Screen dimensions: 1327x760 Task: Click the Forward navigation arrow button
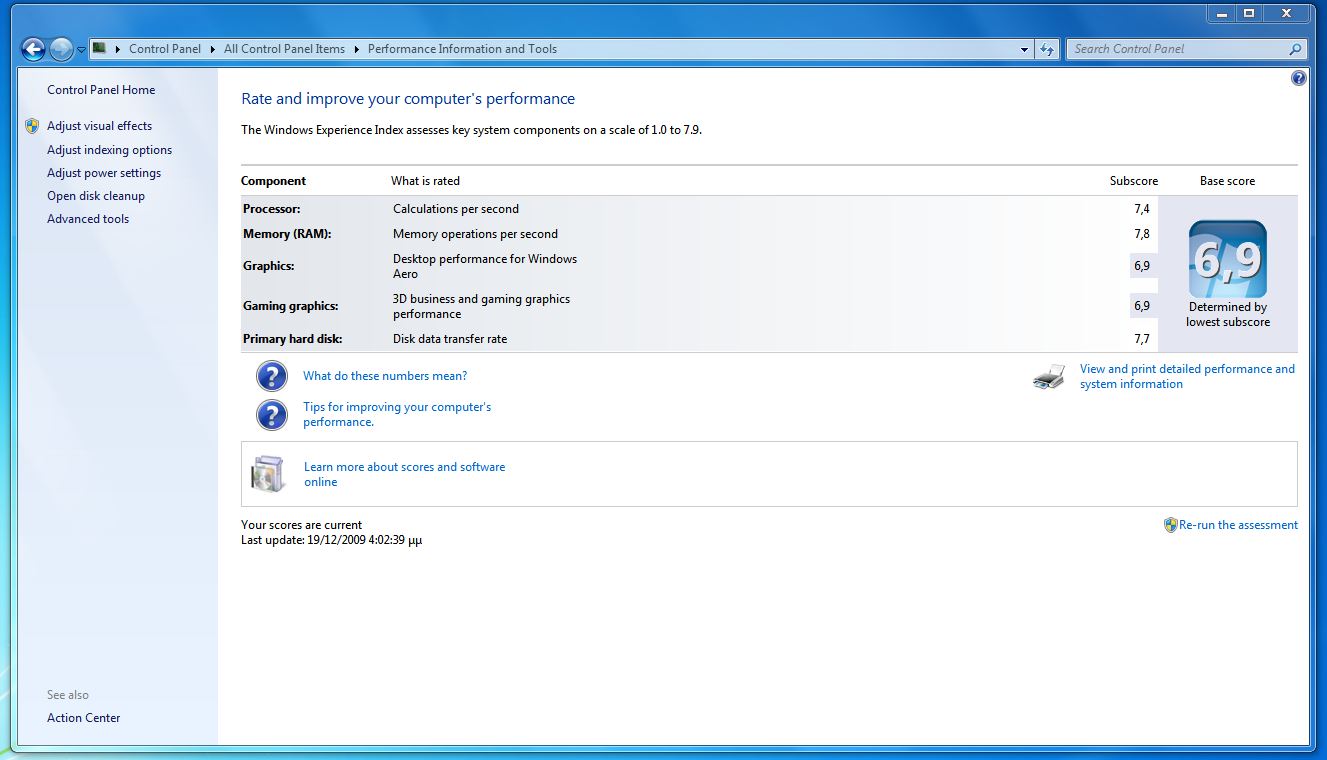click(x=61, y=49)
